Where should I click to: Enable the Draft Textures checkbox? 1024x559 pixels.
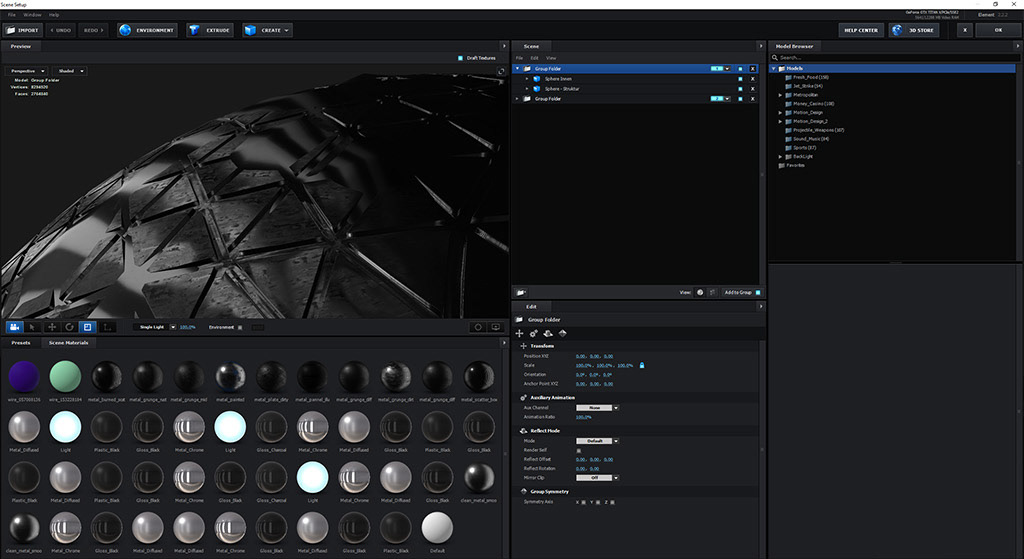(460, 58)
